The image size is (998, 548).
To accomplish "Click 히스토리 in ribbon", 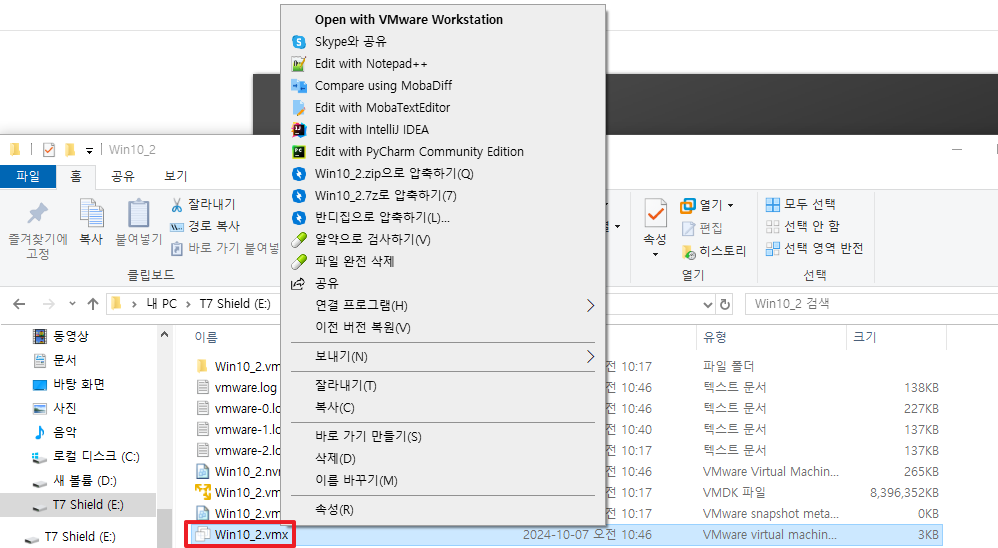I will pos(713,251).
